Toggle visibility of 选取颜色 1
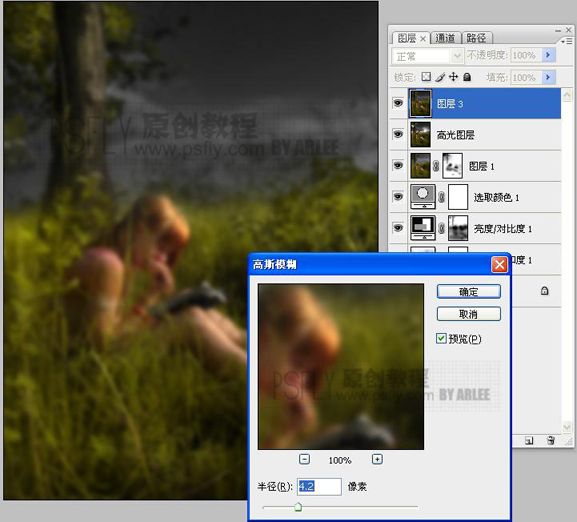 398,196
